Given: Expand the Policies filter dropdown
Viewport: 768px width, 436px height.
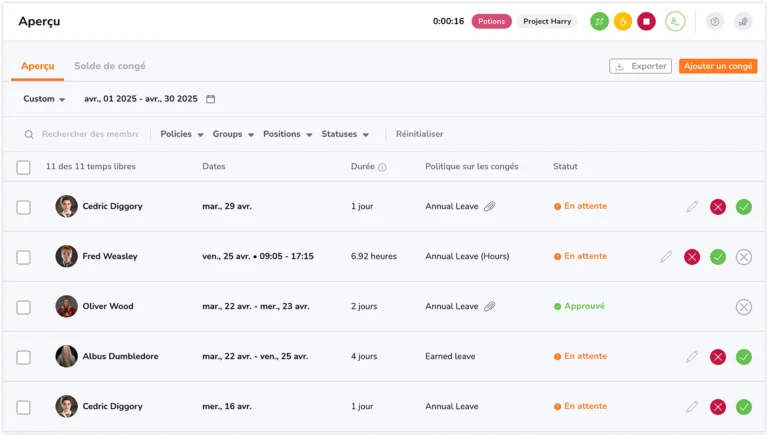Looking at the screenshot, I should coord(182,134).
